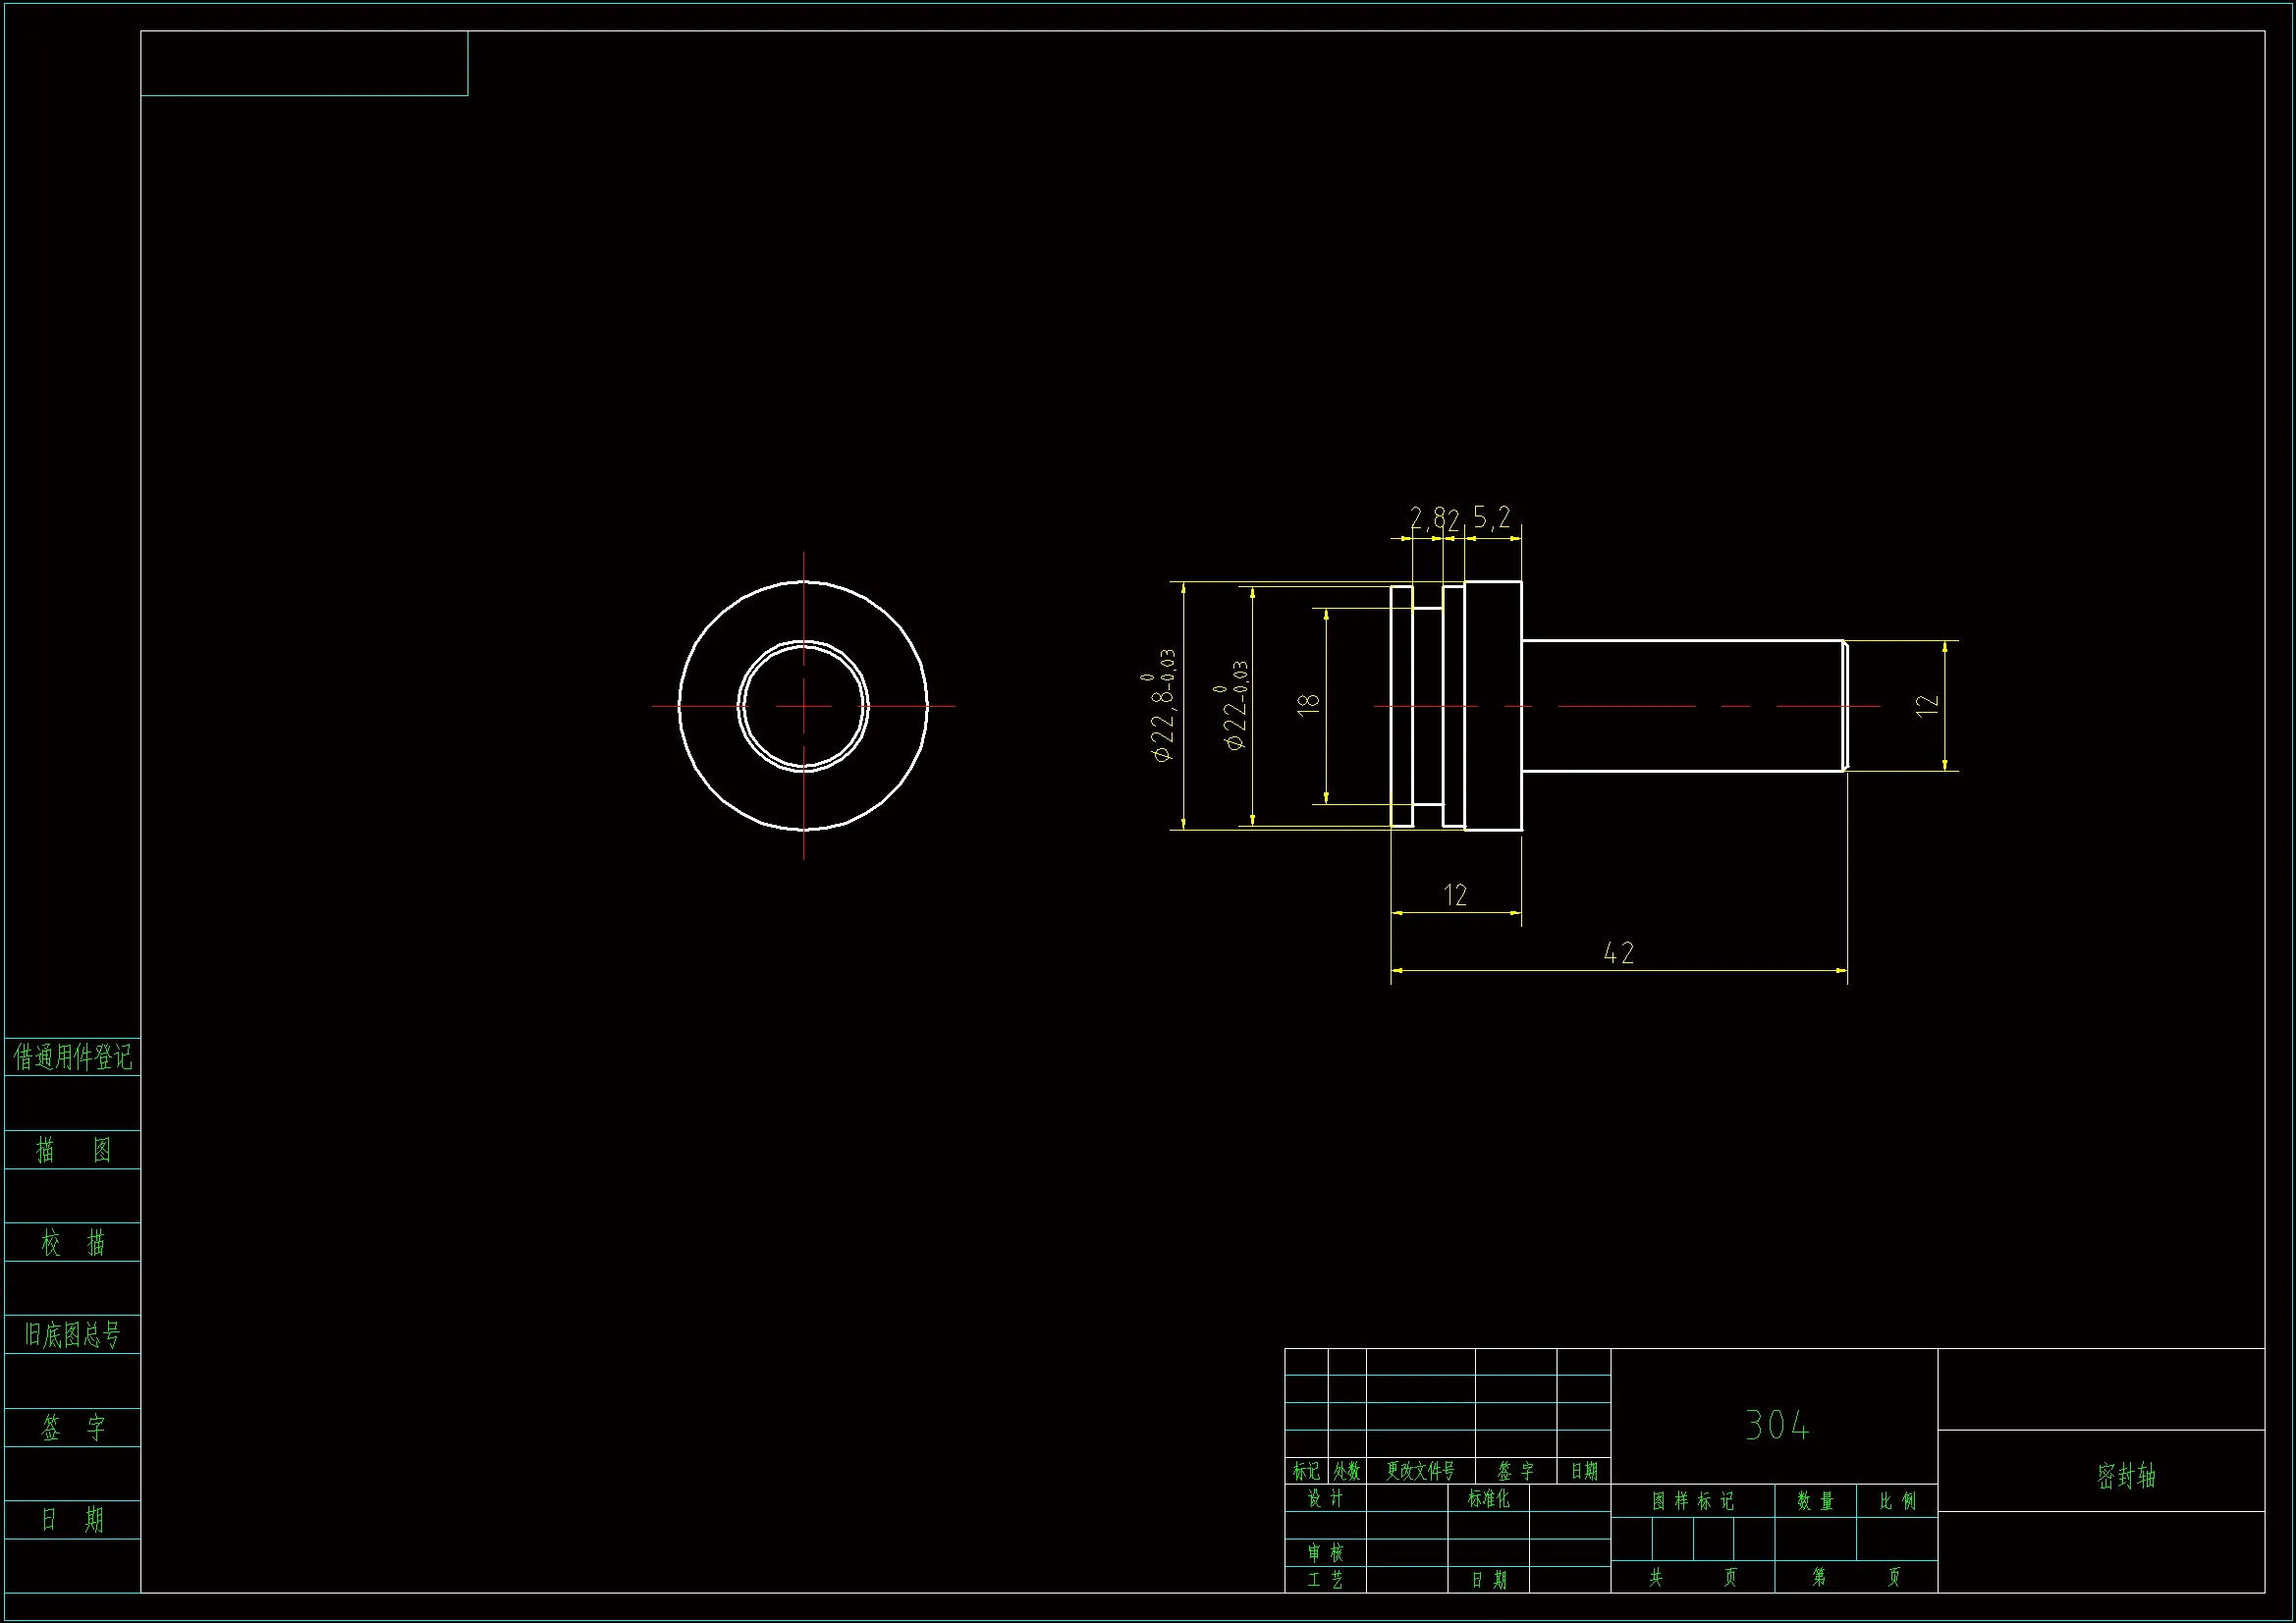Click the Φ22.8 toleranced diameter dimension
Viewport: 2296px width, 1623px height.
point(1163,706)
